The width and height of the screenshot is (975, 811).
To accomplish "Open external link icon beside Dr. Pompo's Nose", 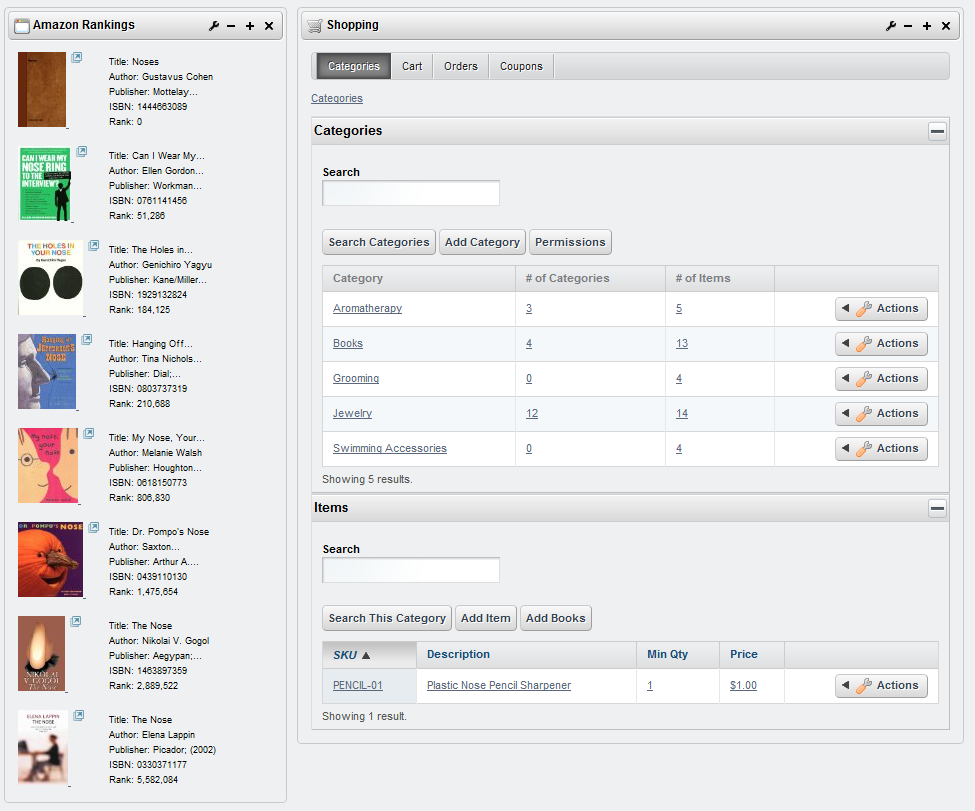I will [x=93, y=527].
